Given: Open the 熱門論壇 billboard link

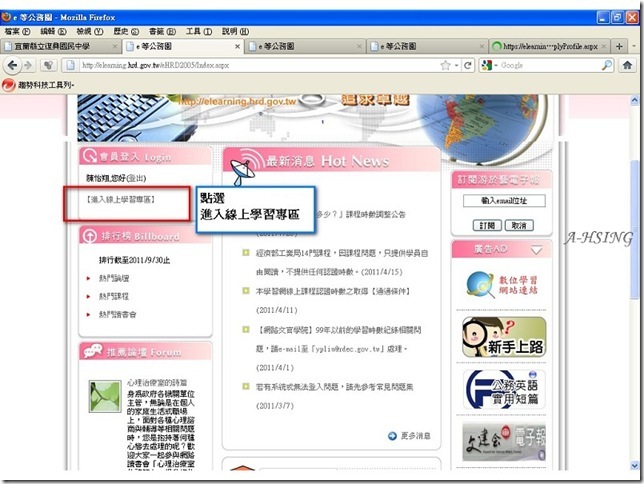Looking at the screenshot, I should pyautogui.click(x=114, y=278).
